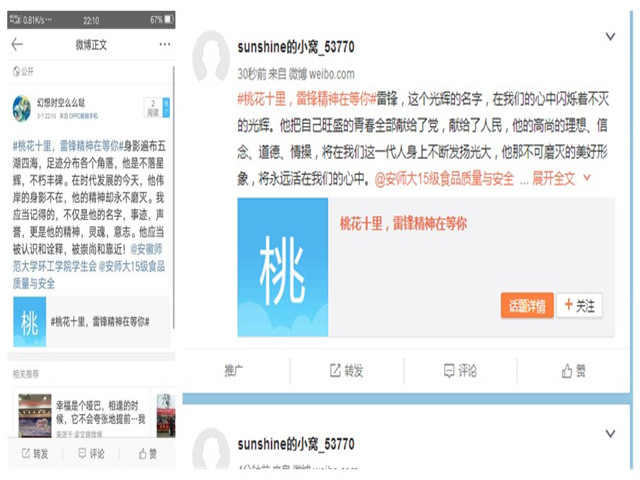Tap the mobile comment (评论) icon
The width and height of the screenshot is (640, 480).
[x=90, y=453]
